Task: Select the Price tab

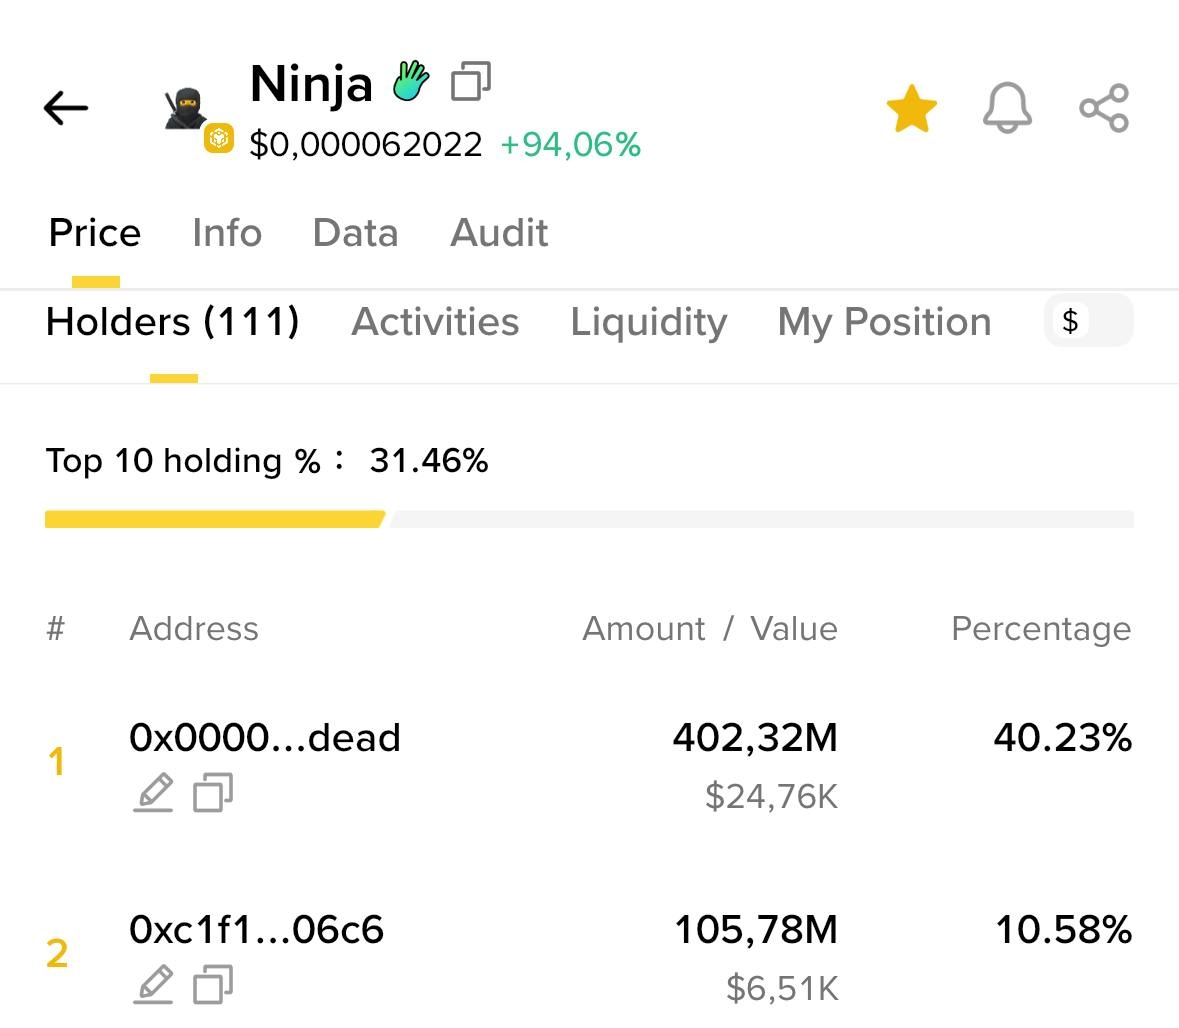Action: click(x=95, y=233)
